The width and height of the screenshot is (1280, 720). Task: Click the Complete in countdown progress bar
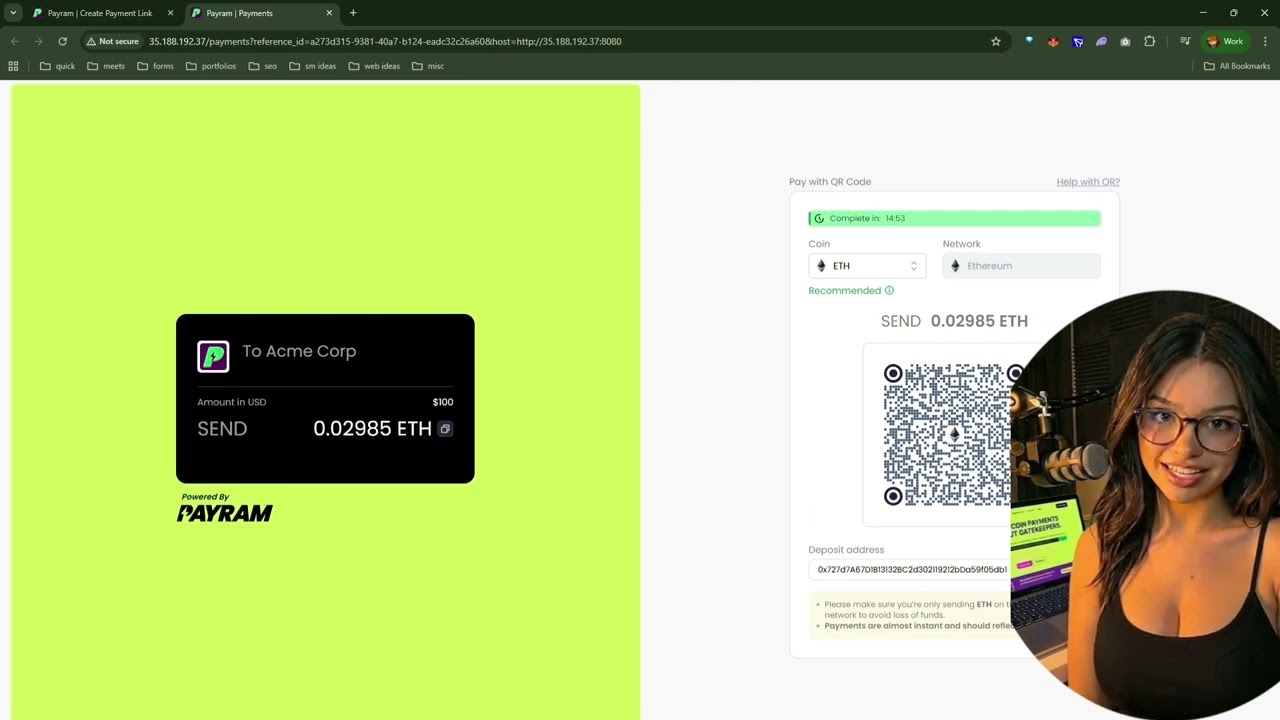(x=954, y=218)
